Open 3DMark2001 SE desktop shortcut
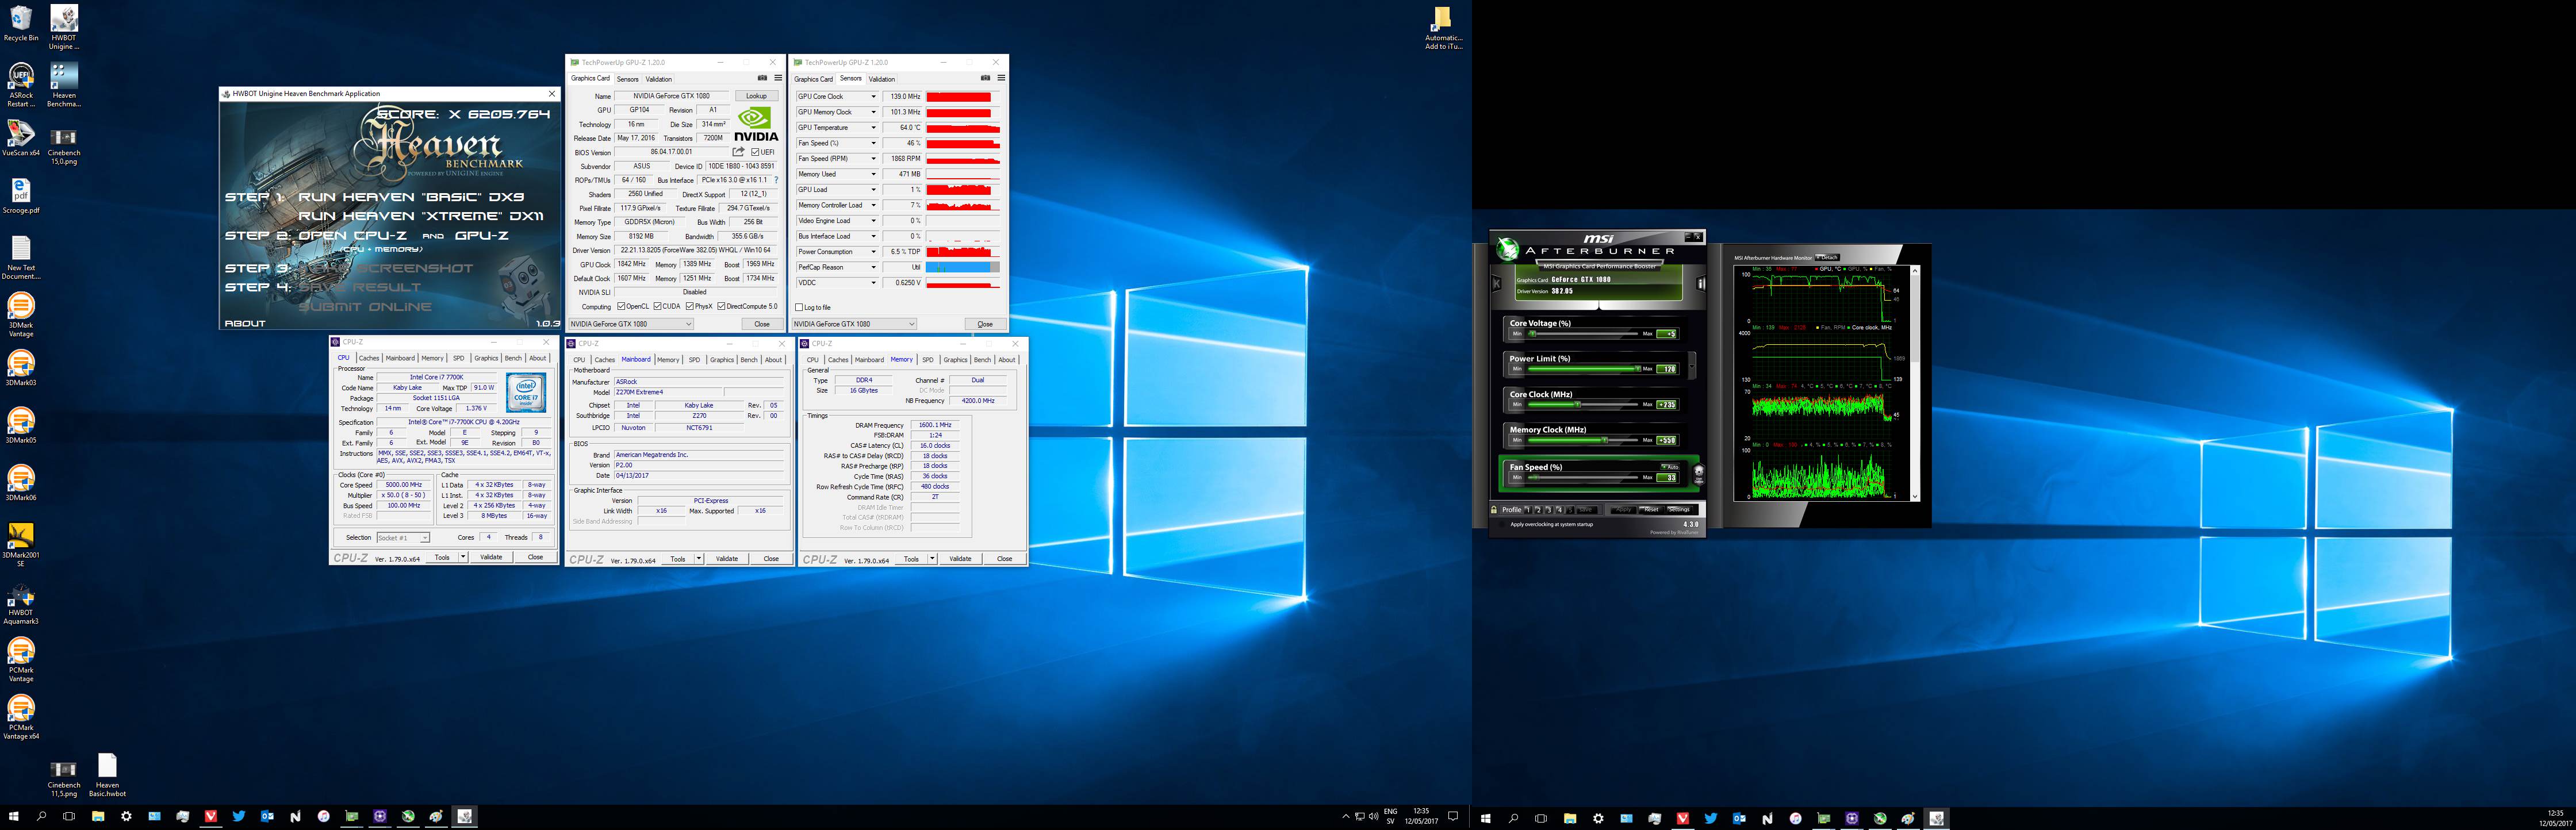Screen dimensions: 2576x830 pos(21,545)
